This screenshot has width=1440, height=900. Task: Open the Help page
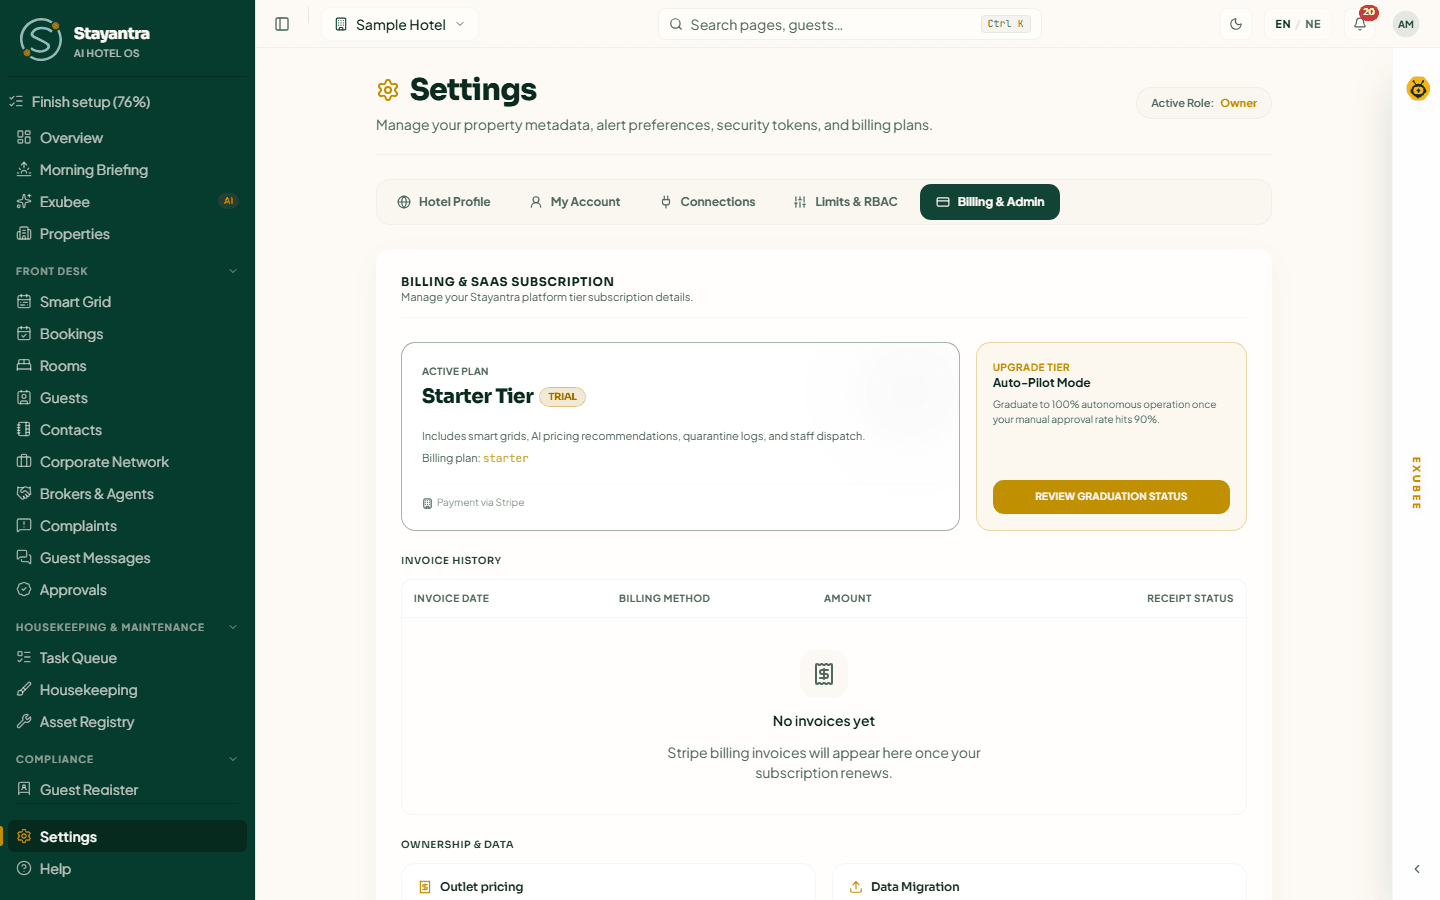pos(127,869)
